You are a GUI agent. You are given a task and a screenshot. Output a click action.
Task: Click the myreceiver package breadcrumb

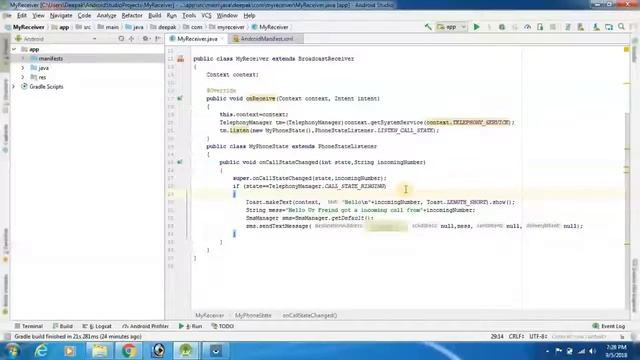pos(227,27)
